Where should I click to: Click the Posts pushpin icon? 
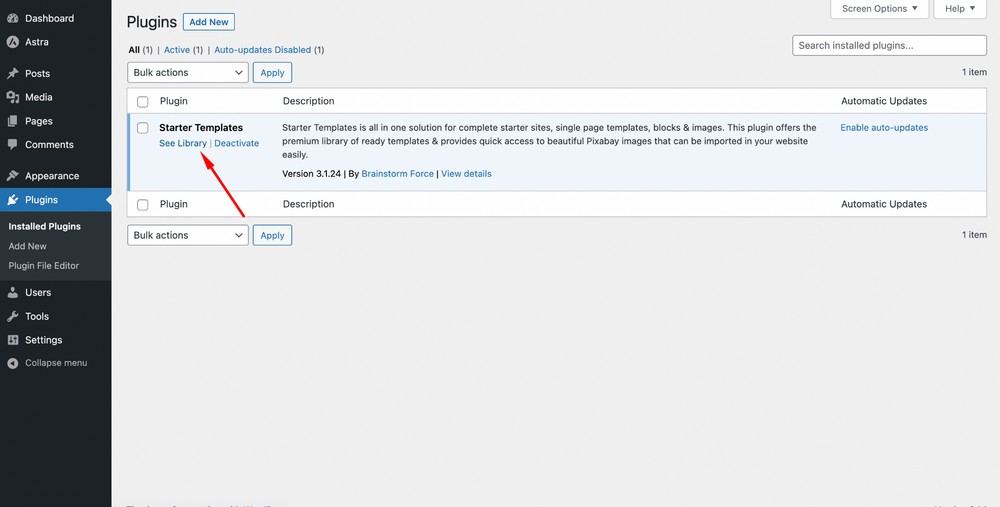pyautogui.click(x=13, y=73)
